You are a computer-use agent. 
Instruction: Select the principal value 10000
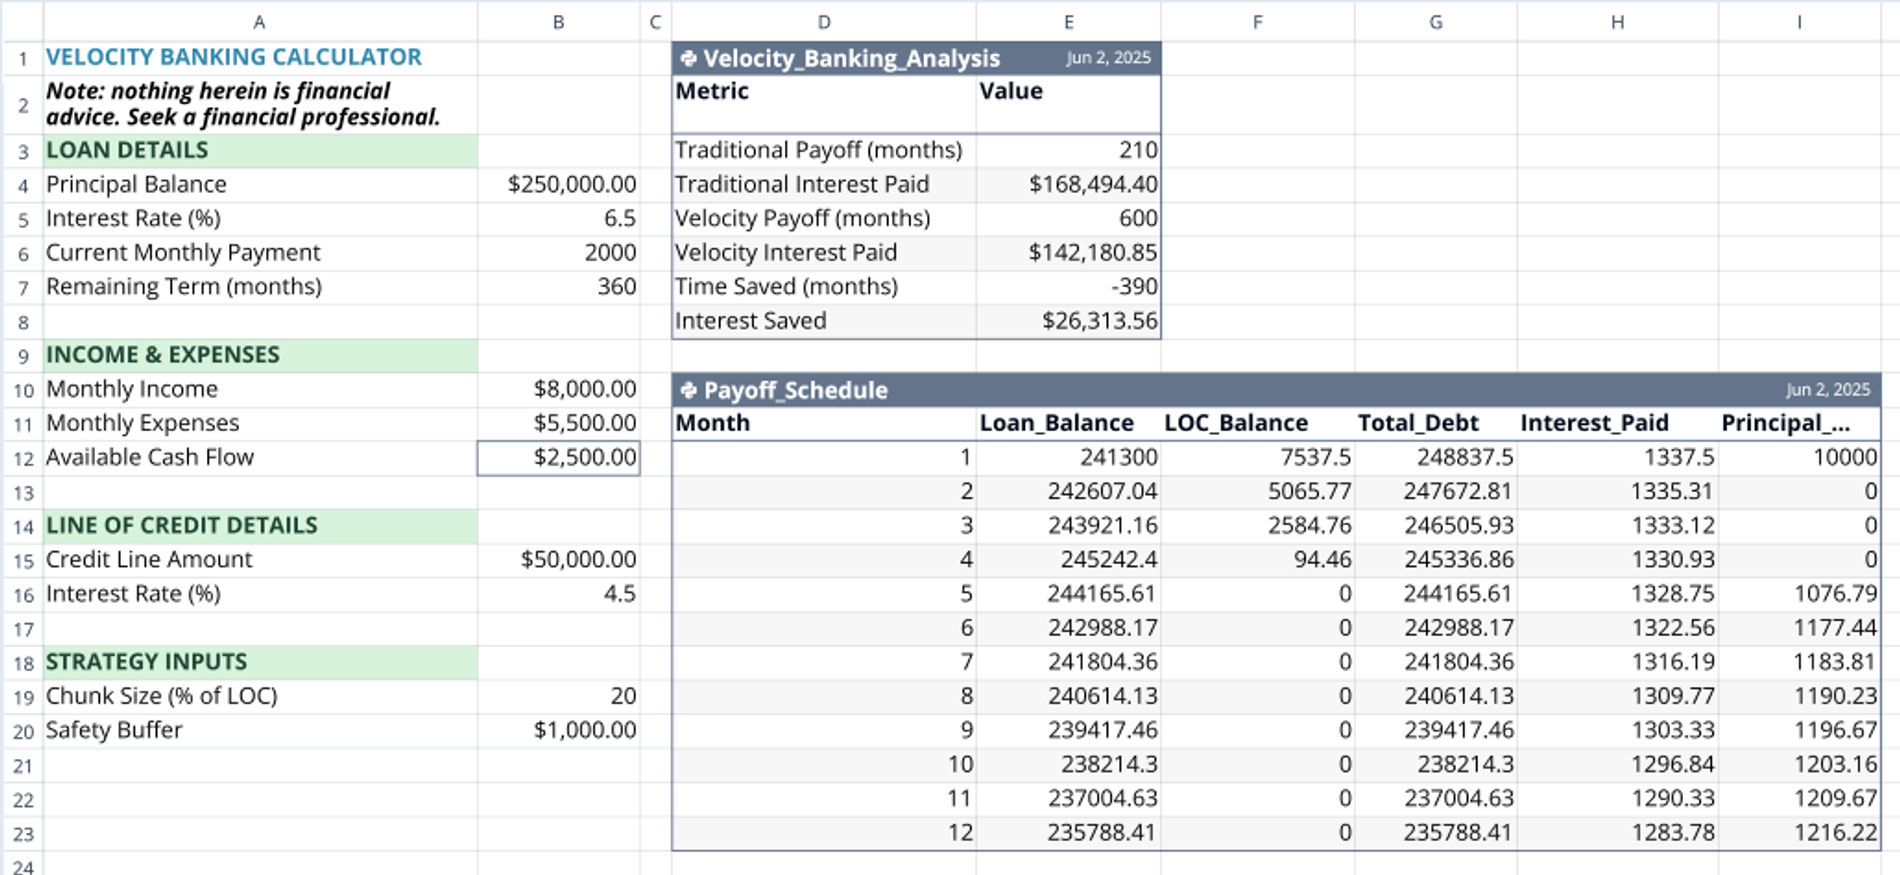pyautogui.click(x=1800, y=458)
